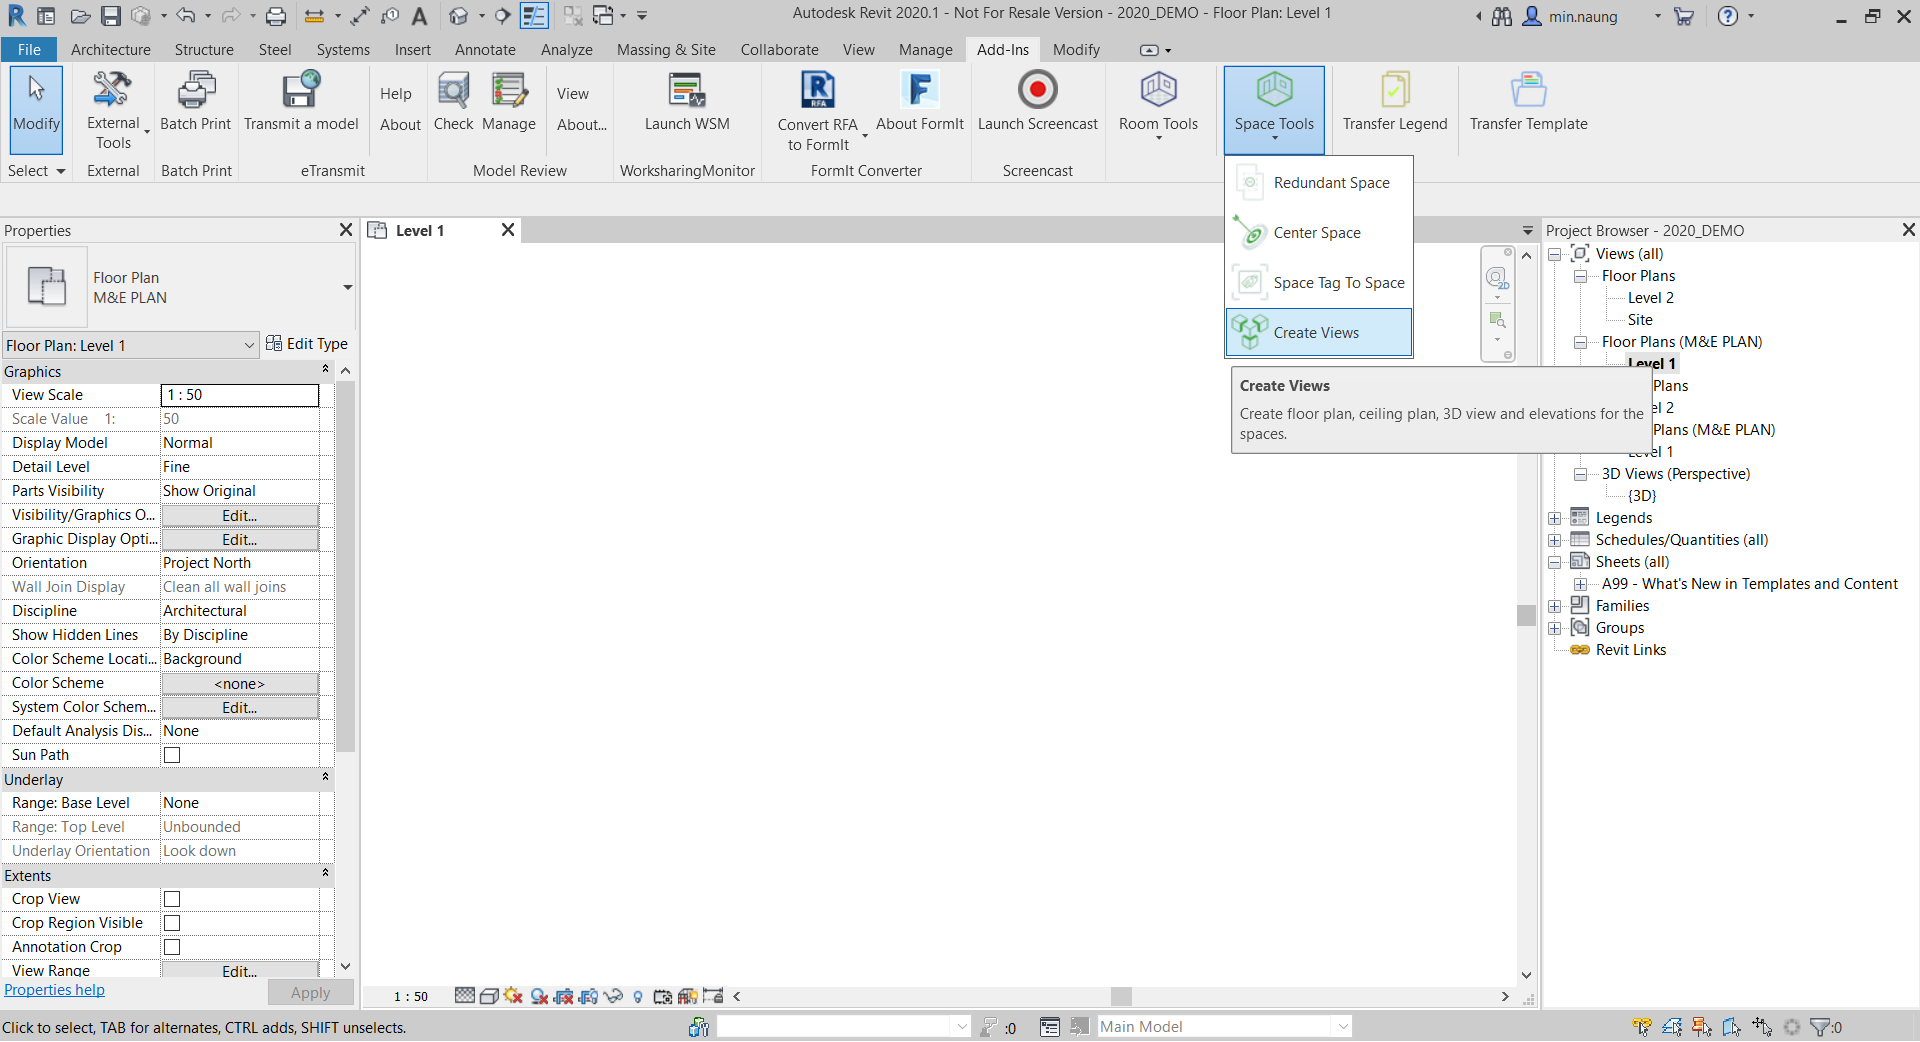Check the Annotation Crop checkbox
1920x1042 pixels.
172,947
